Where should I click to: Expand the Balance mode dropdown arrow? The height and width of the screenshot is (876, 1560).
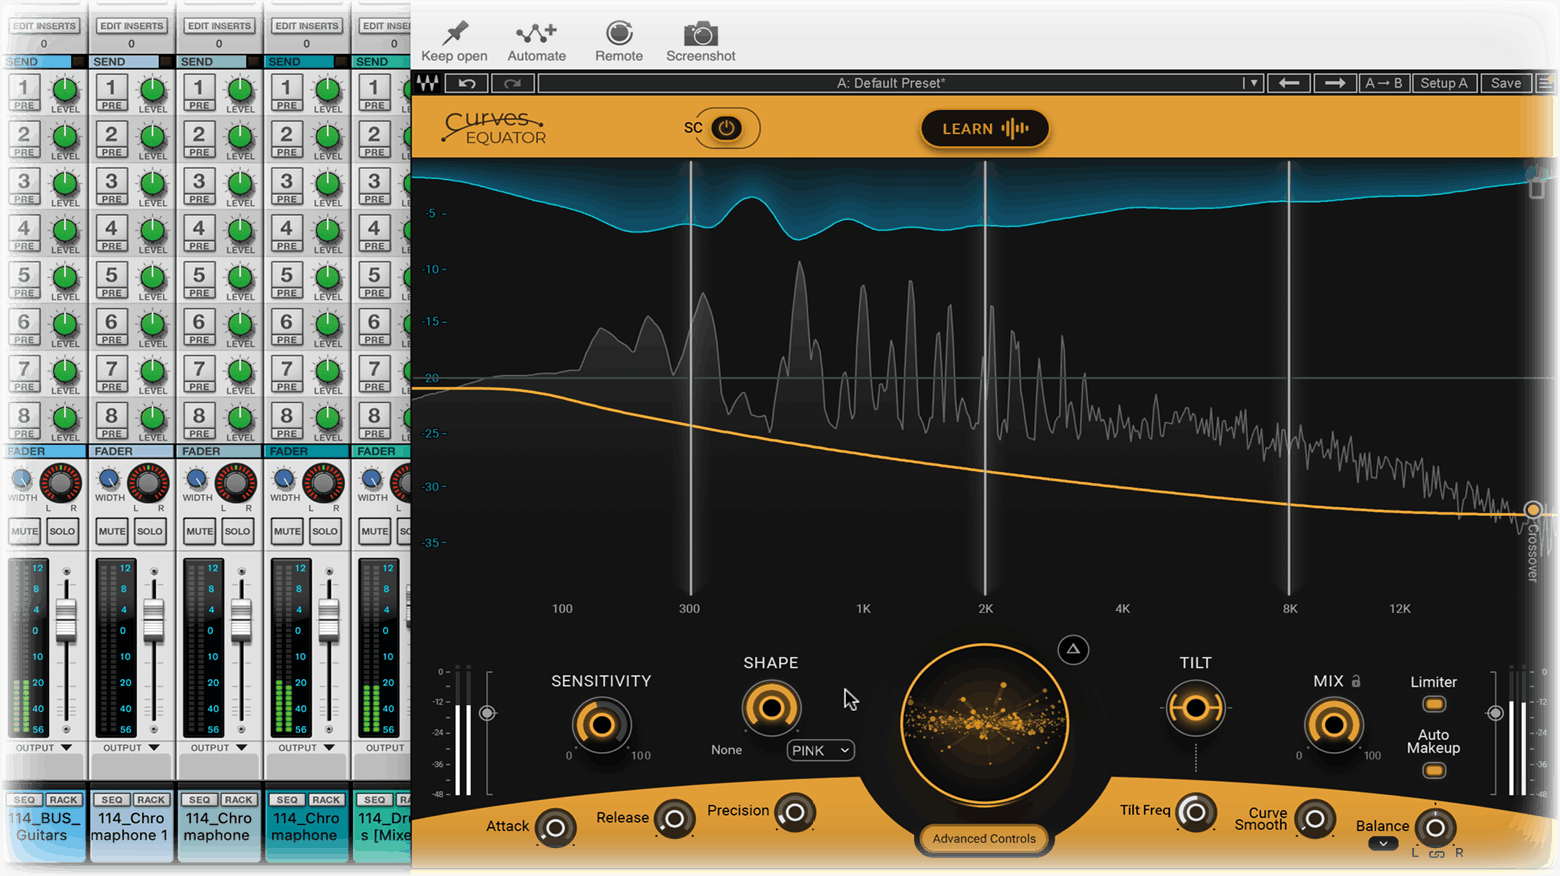[1383, 844]
